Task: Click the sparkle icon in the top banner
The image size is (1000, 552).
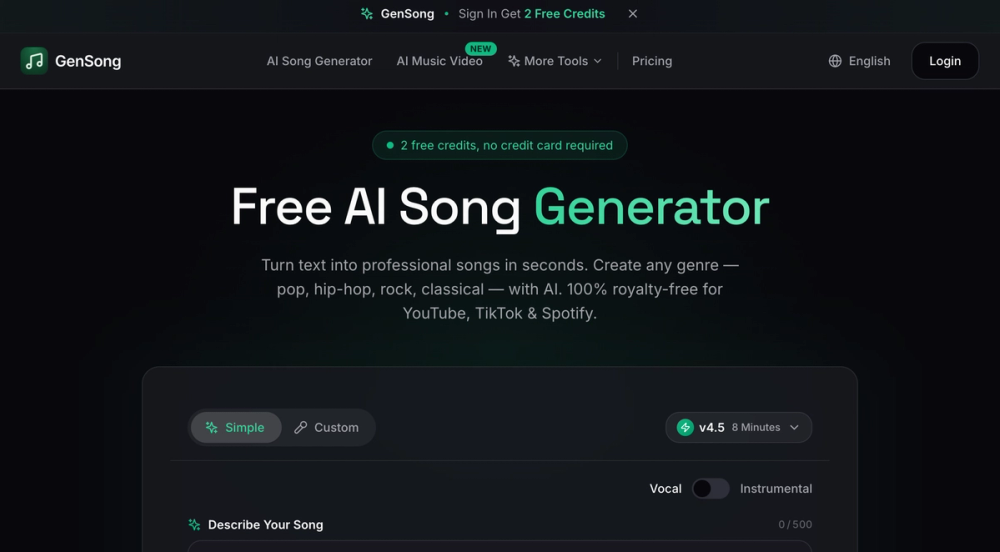Action: coord(367,13)
